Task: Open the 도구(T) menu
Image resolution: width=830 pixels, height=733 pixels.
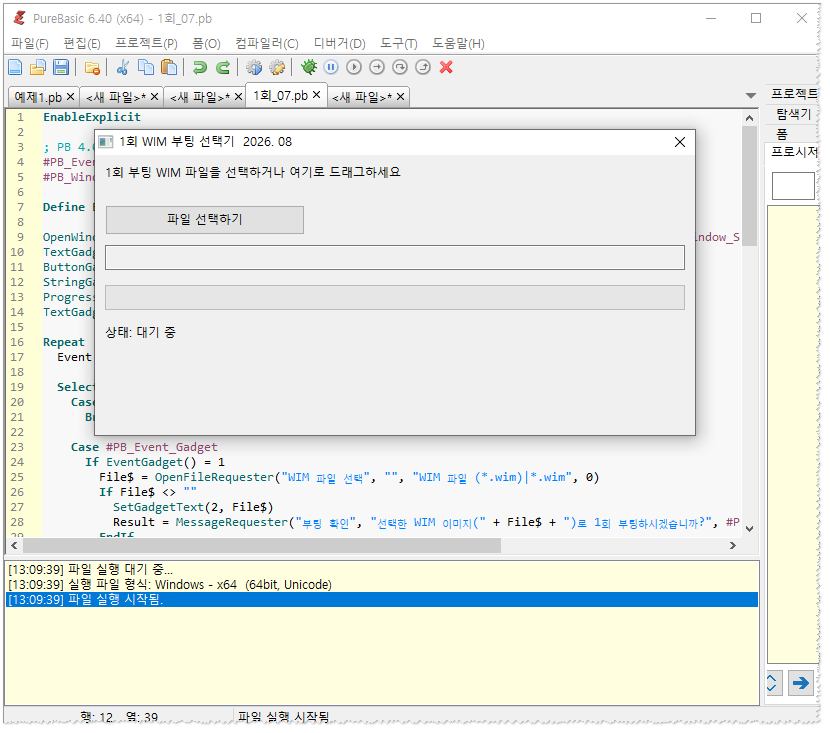Action: [x=399, y=43]
